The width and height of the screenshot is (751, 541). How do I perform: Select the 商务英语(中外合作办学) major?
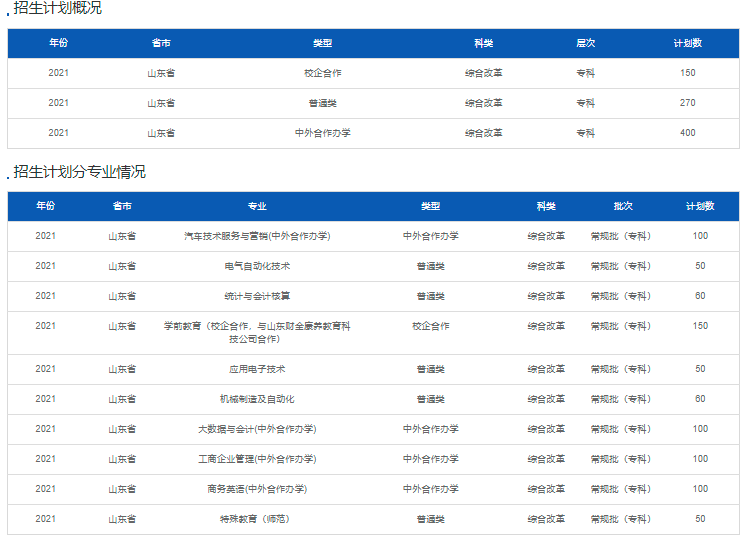257,489
